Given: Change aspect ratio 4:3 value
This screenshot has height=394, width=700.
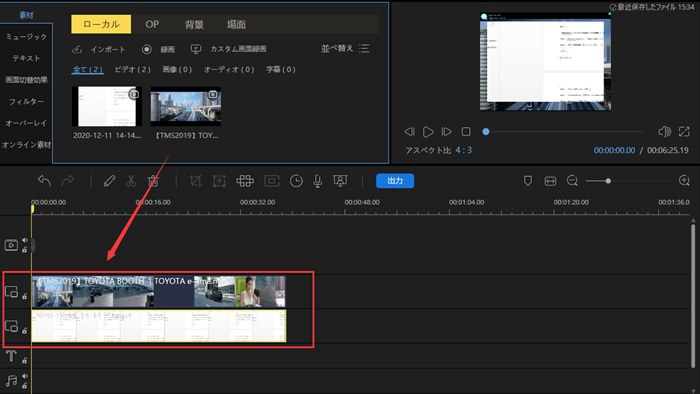Looking at the screenshot, I should click(463, 150).
